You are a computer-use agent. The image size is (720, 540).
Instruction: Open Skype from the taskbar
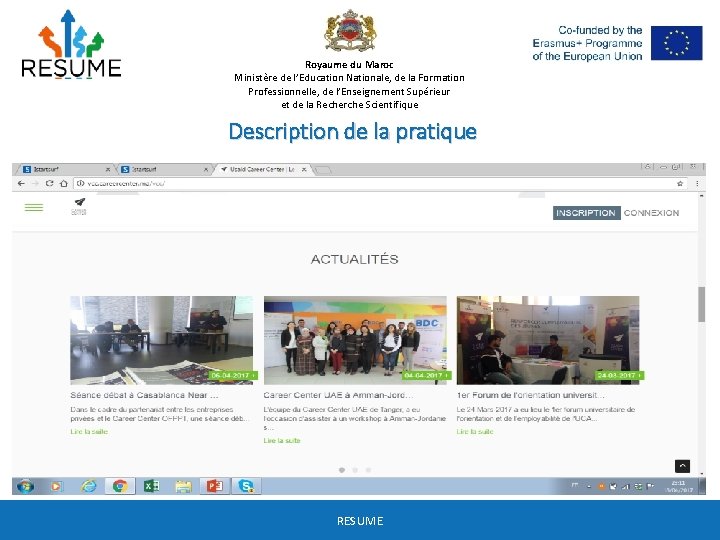click(246, 486)
